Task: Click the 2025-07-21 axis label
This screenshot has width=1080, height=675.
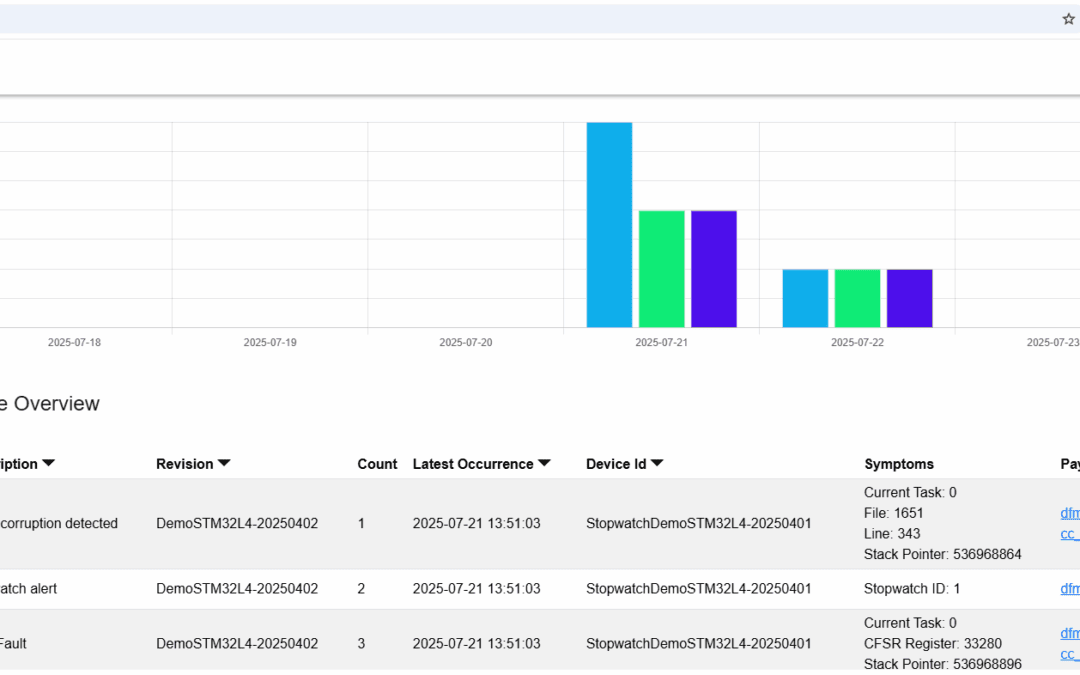Action: [x=661, y=342]
